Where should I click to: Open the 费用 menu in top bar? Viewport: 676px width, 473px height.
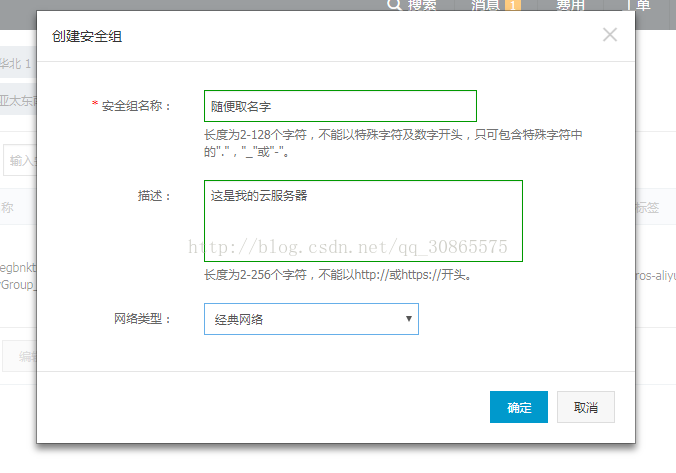pyautogui.click(x=570, y=5)
